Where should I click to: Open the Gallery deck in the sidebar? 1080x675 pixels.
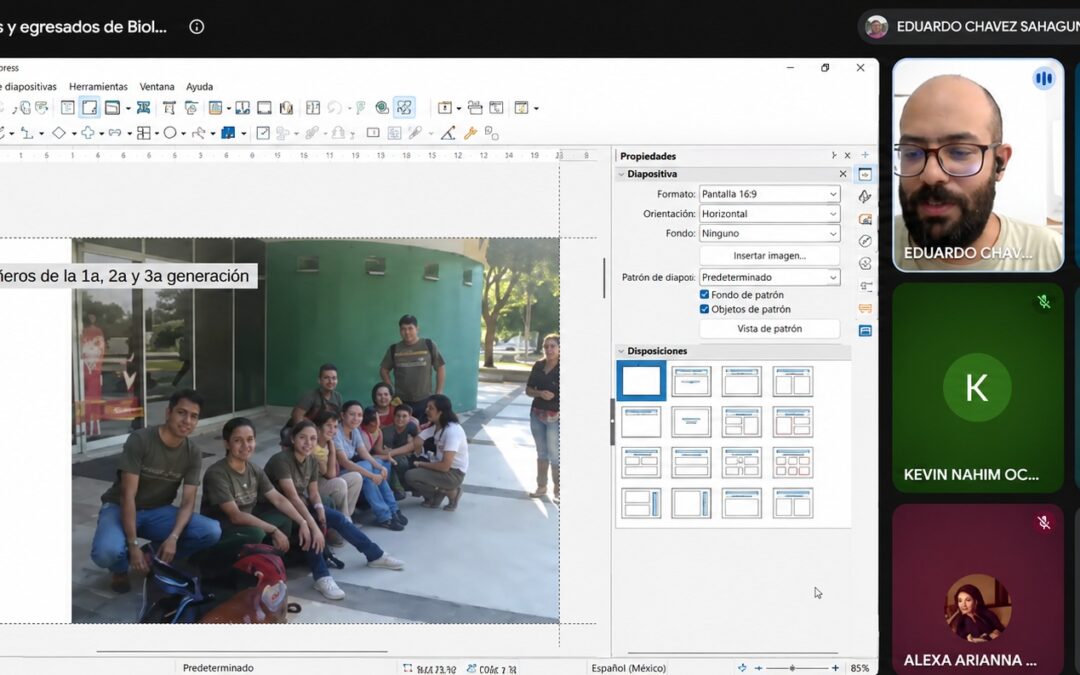[x=865, y=219]
